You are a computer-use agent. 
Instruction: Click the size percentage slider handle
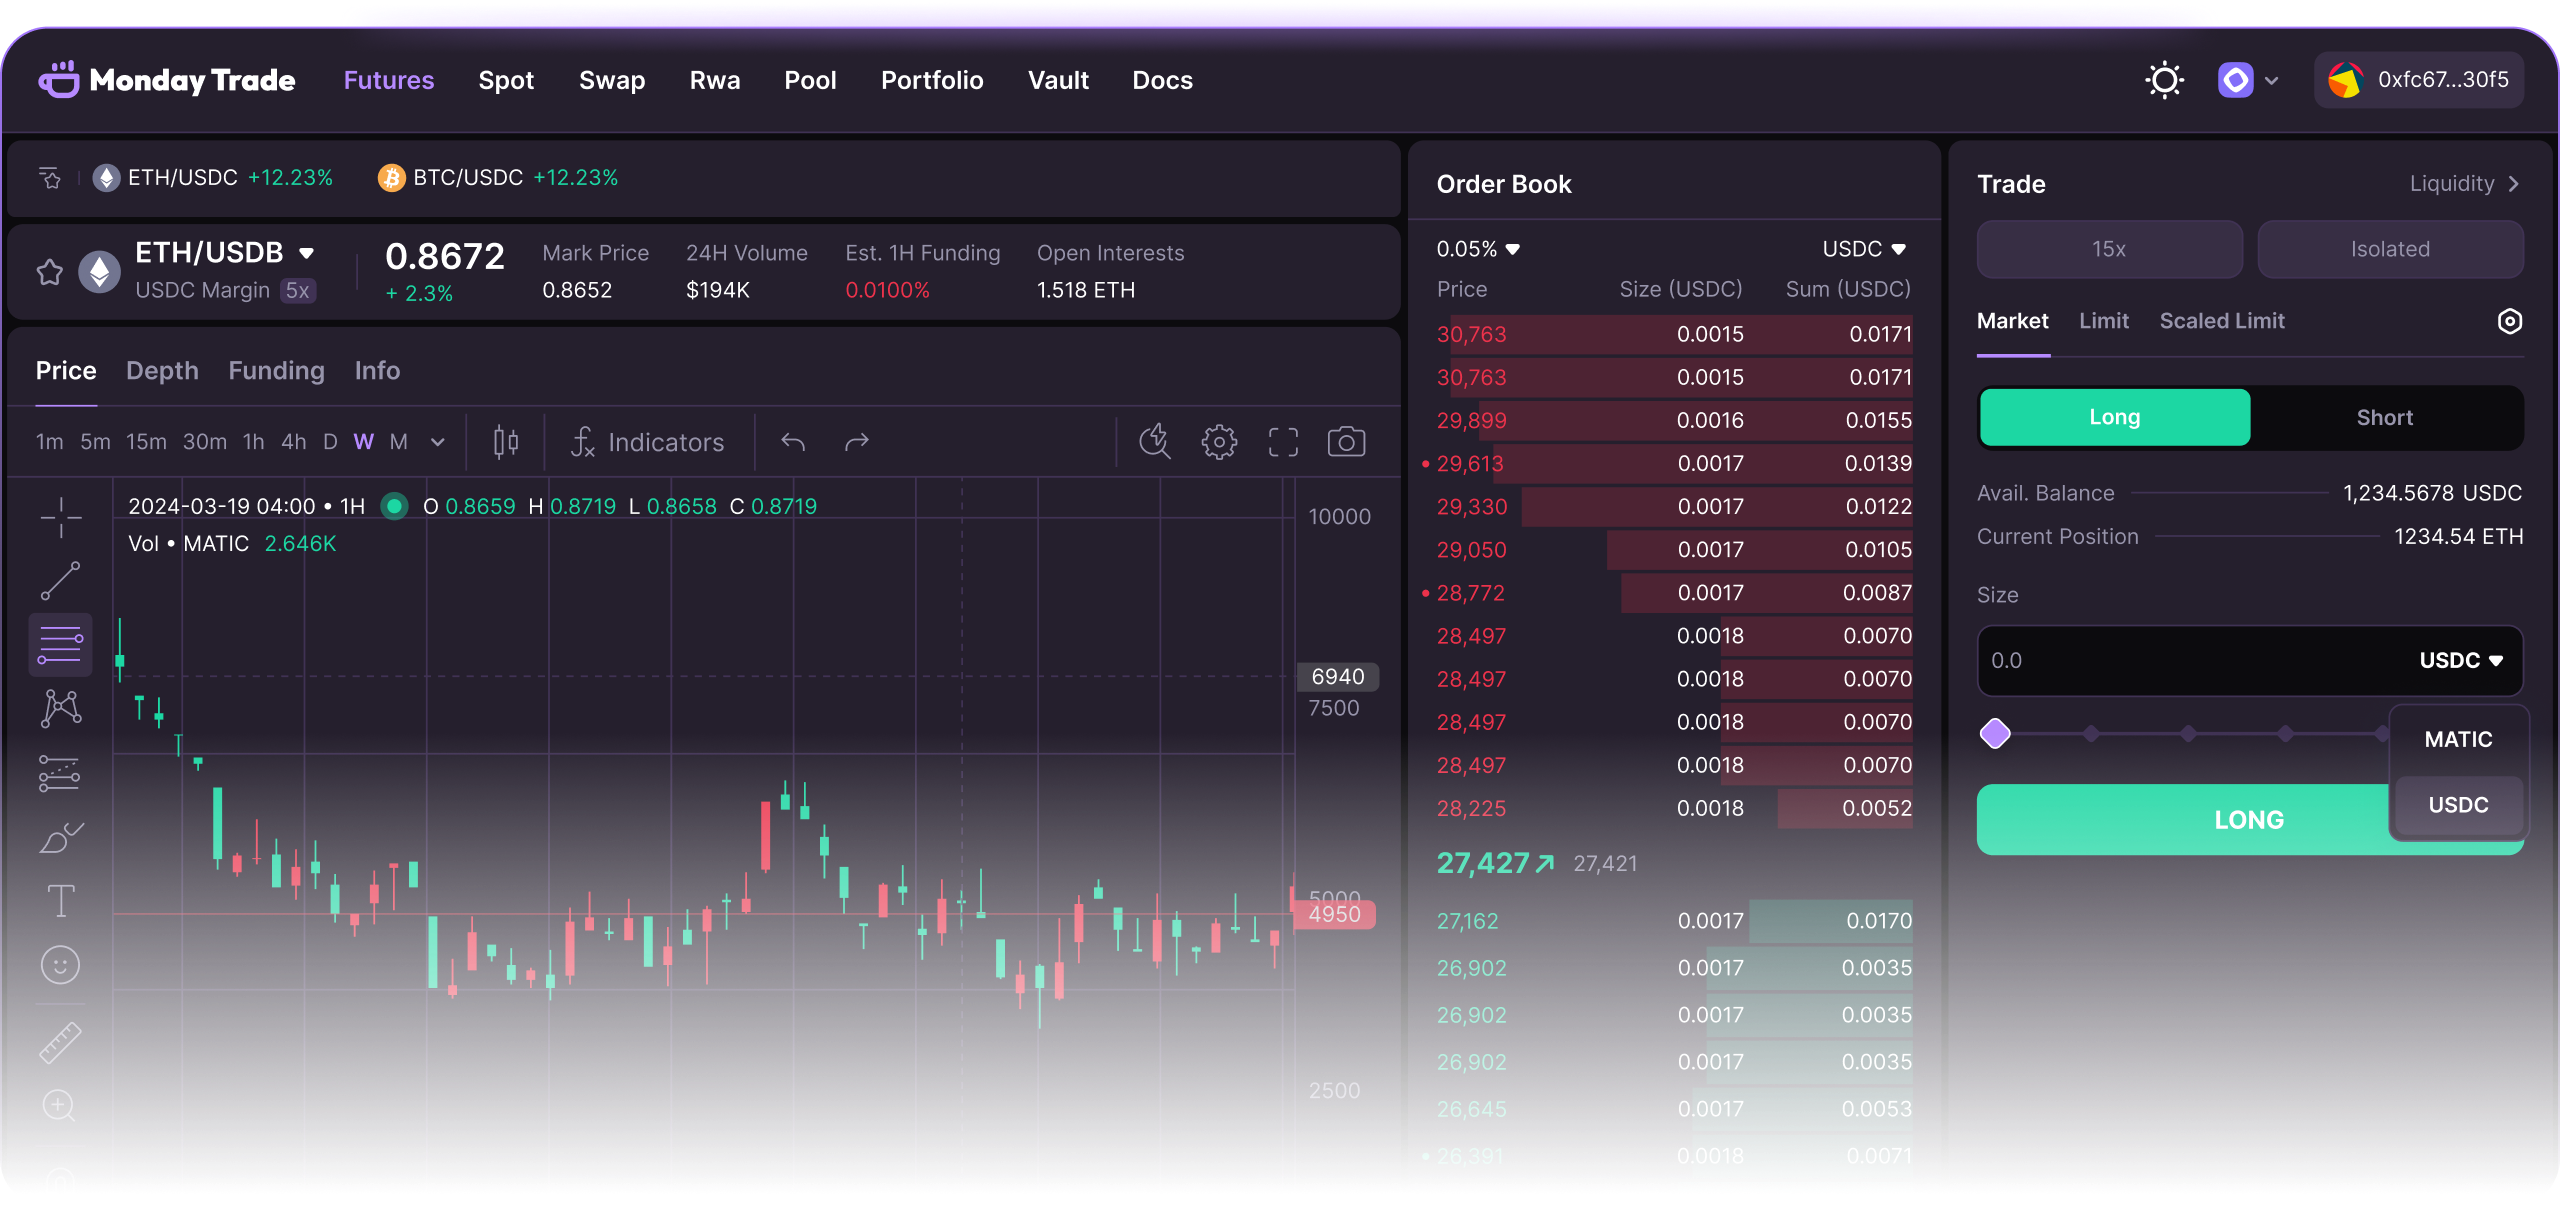1995,734
